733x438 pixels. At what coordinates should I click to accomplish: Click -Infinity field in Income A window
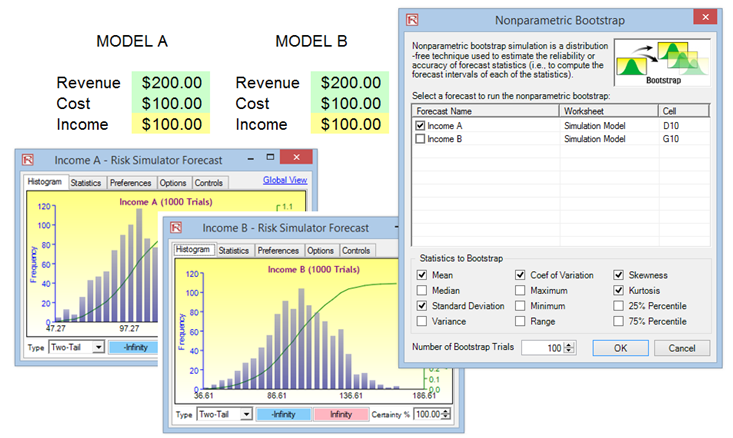point(134,347)
